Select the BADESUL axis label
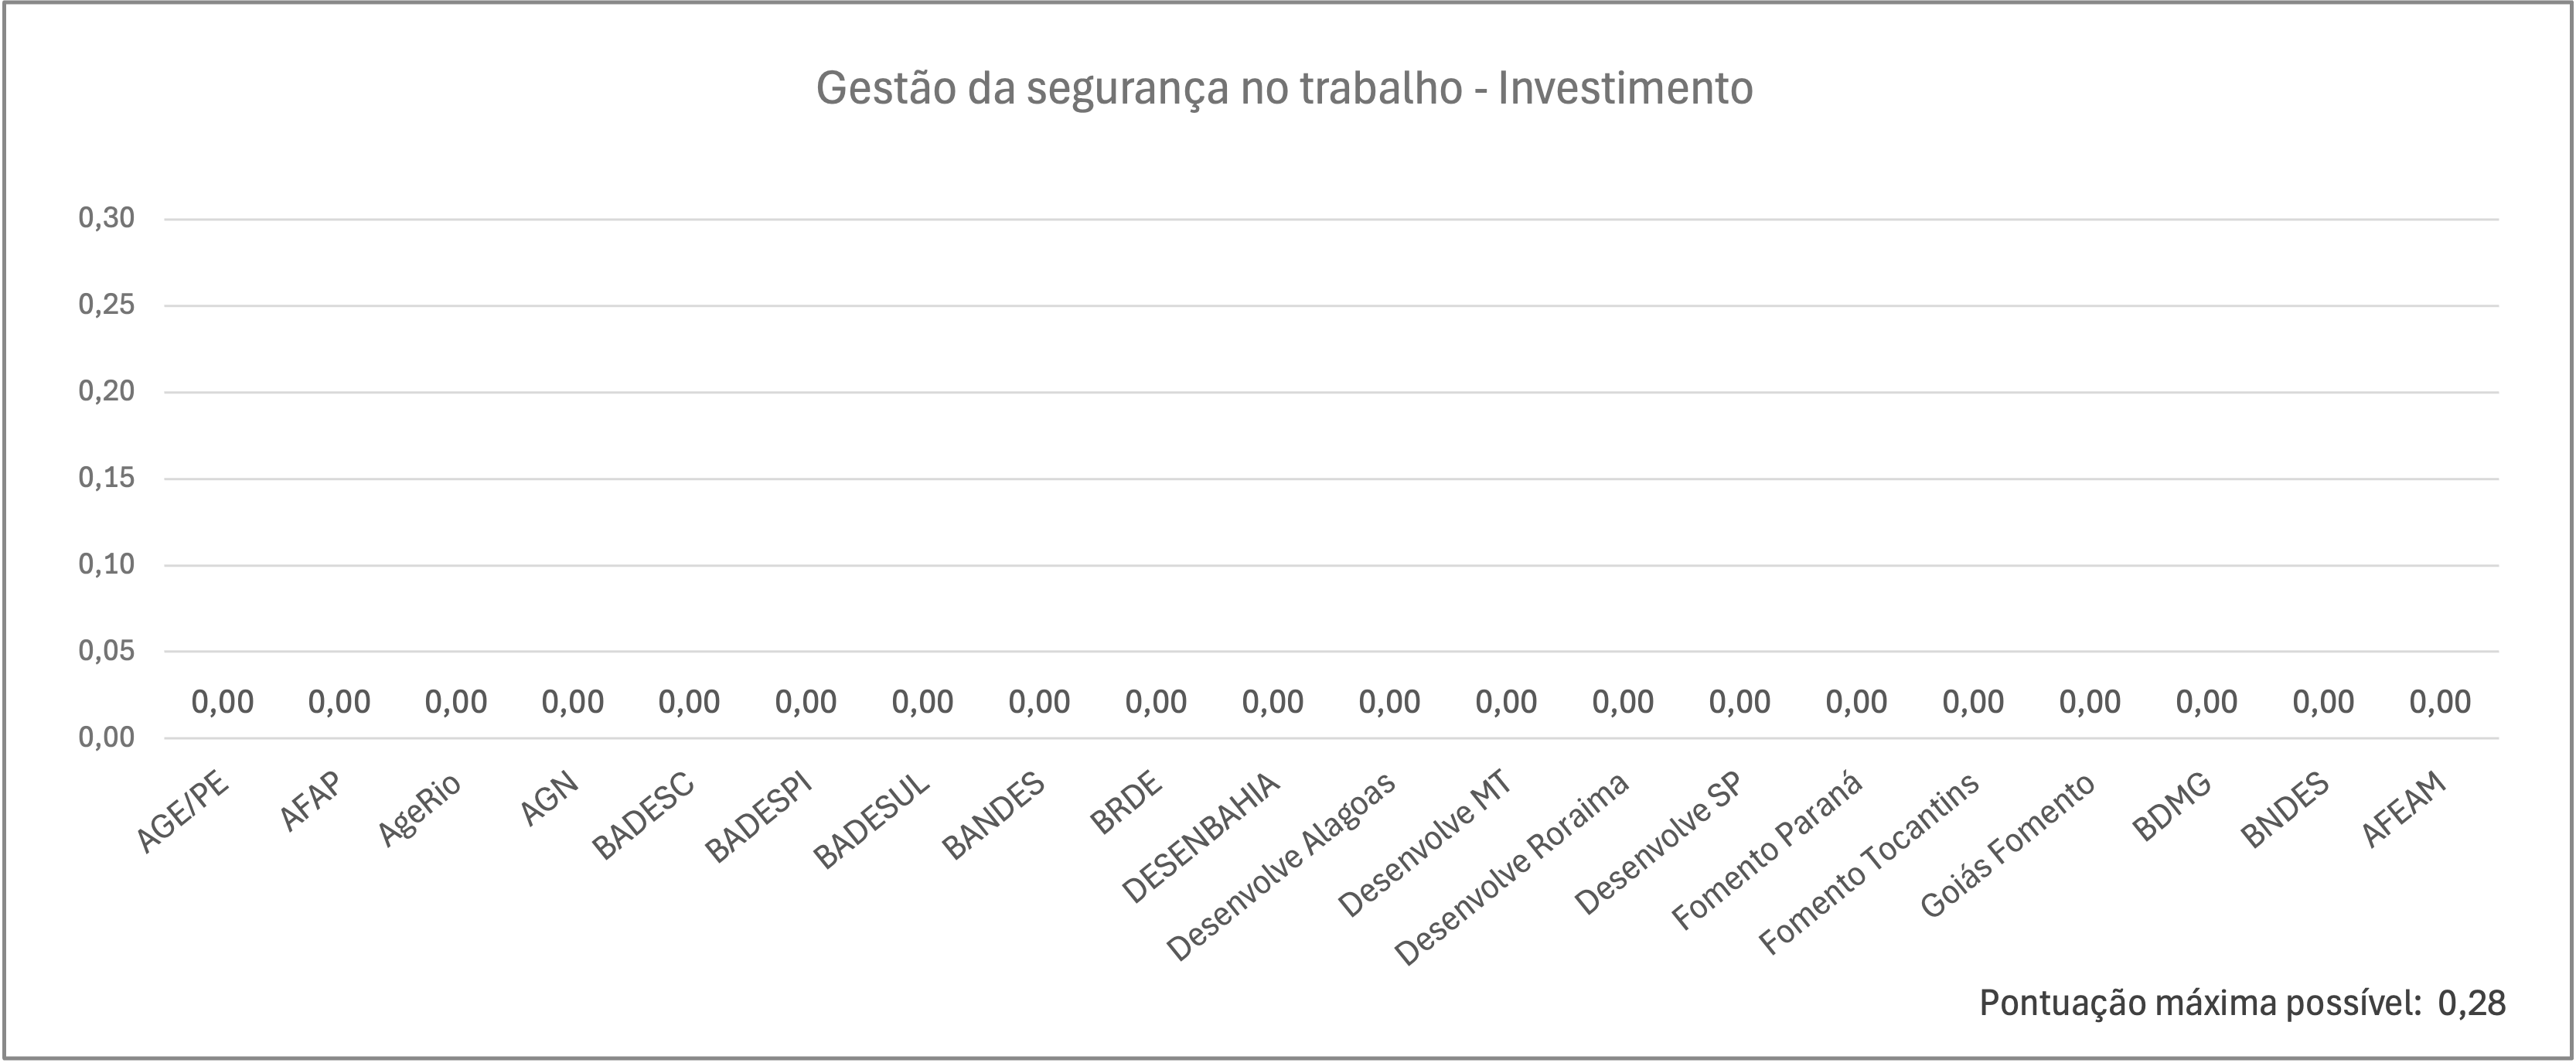Viewport: 2576px width, 1063px height. pyautogui.click(x=871, y=822)
